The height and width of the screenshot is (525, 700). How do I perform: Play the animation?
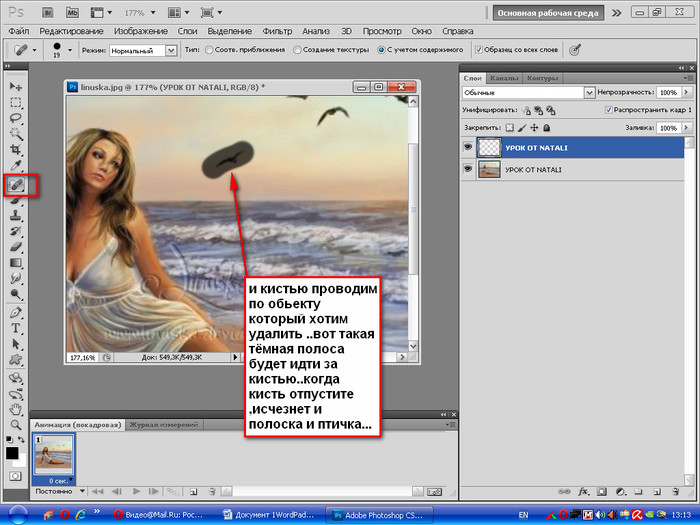(136, 491)
